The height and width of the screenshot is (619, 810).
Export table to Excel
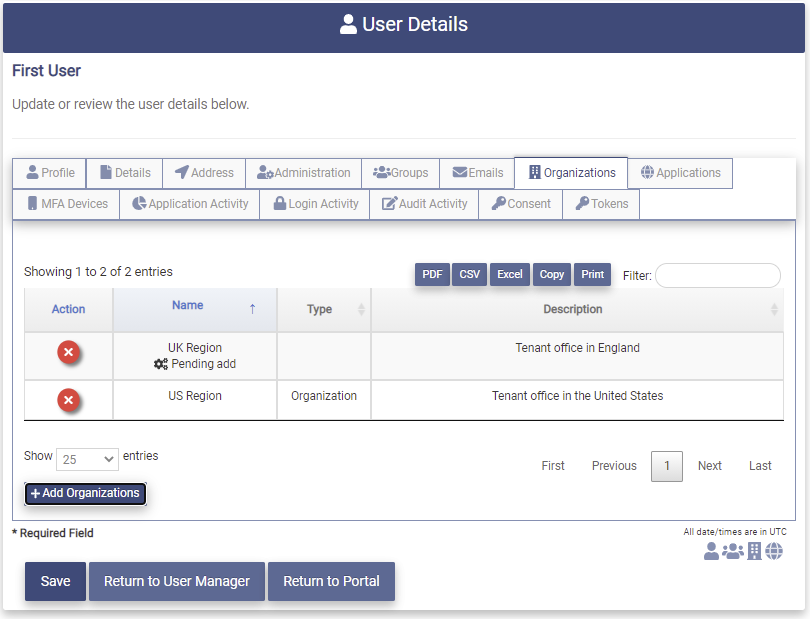[x=510, y=274]
